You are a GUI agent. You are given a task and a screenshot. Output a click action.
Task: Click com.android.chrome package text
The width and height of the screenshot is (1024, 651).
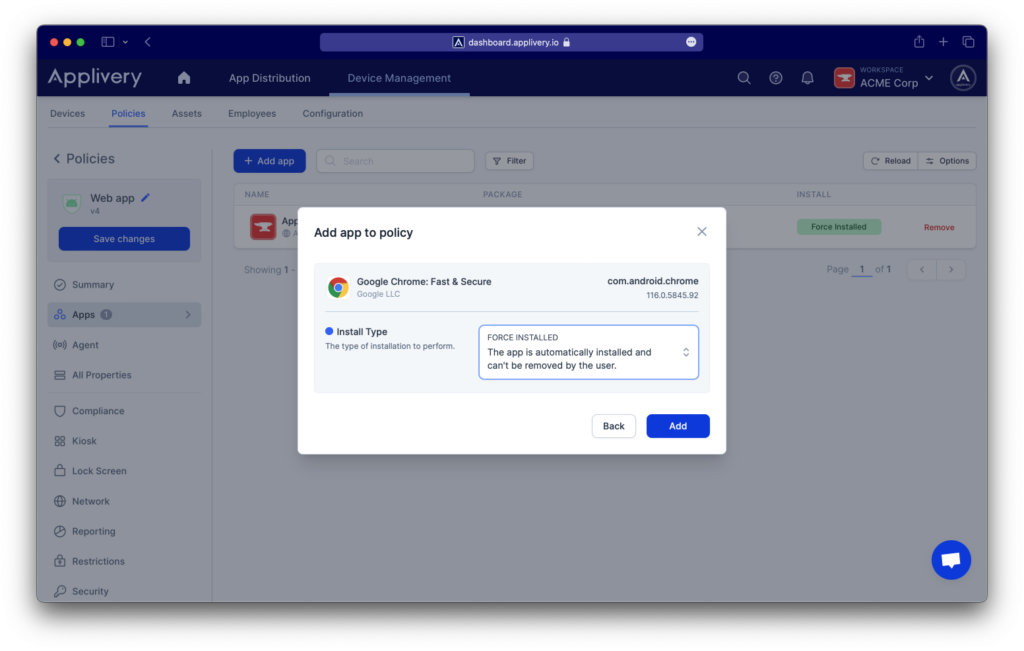tap(652, 281)
